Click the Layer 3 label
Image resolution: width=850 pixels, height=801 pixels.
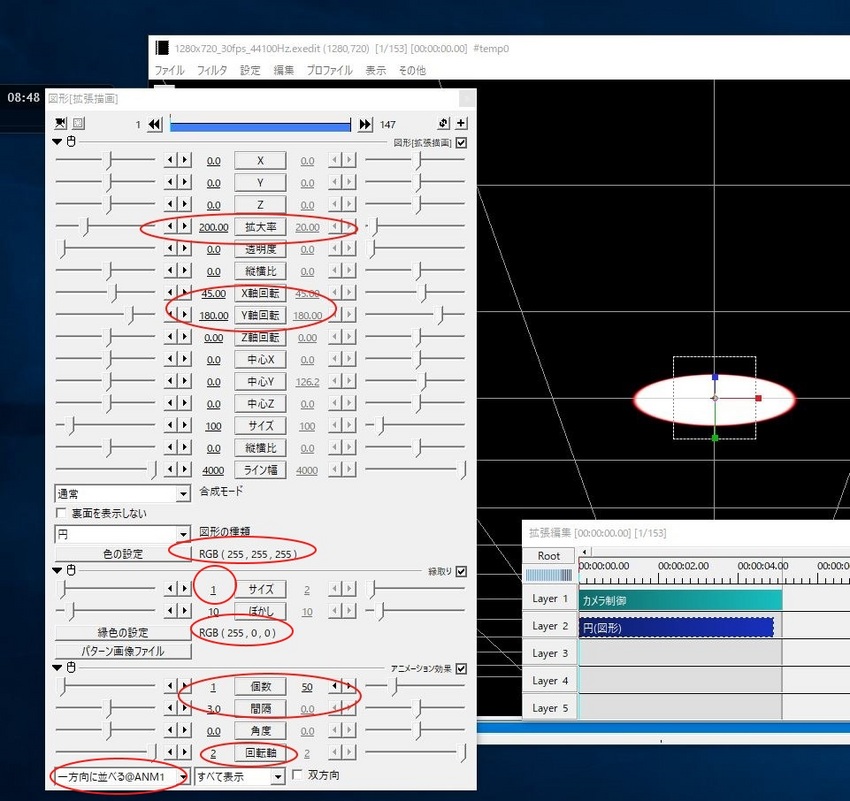[550, 653]
